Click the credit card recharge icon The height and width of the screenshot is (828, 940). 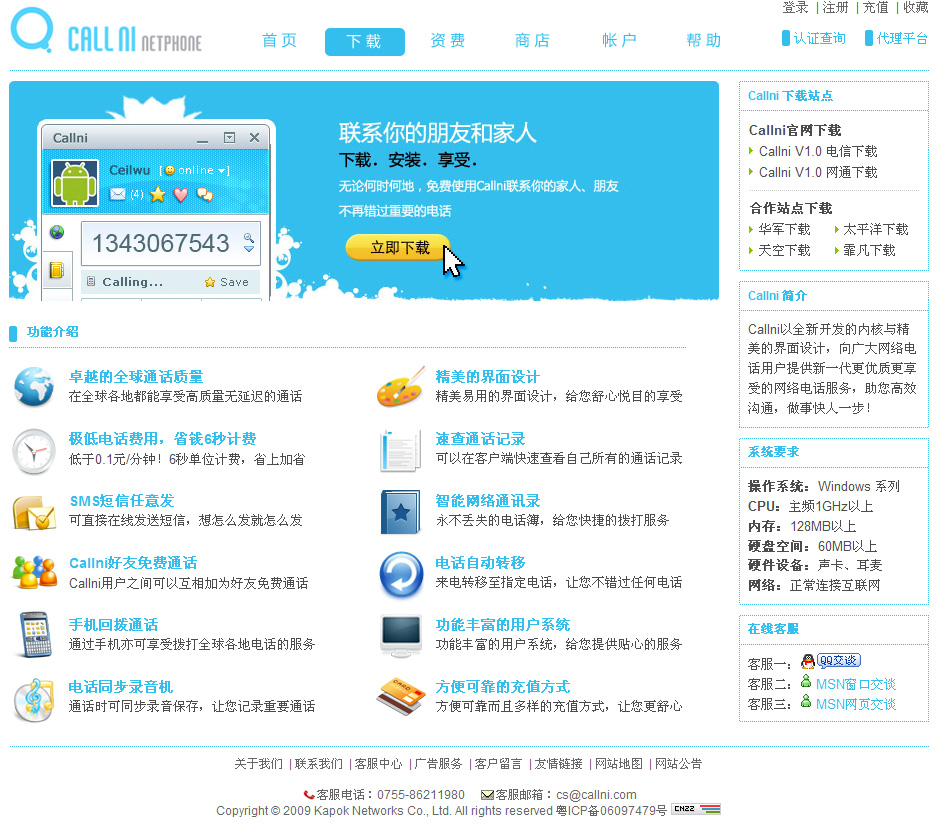pyautogui.click(x=401, y=697)
